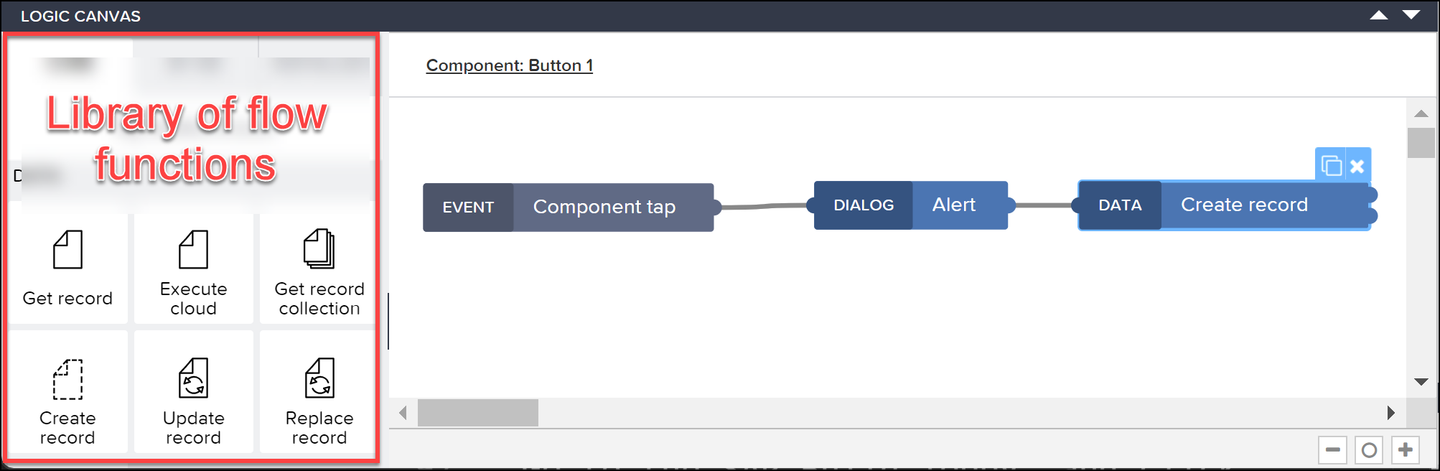Select the Alert dialog node
Image resolution: width=1440 pixels, height=471 pixels.
point(911,205)
